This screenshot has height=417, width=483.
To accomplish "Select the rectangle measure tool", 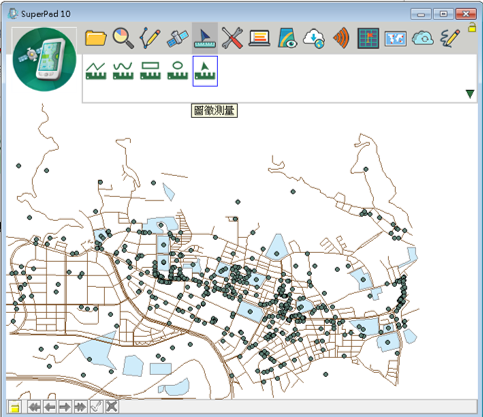I will 150,71.
